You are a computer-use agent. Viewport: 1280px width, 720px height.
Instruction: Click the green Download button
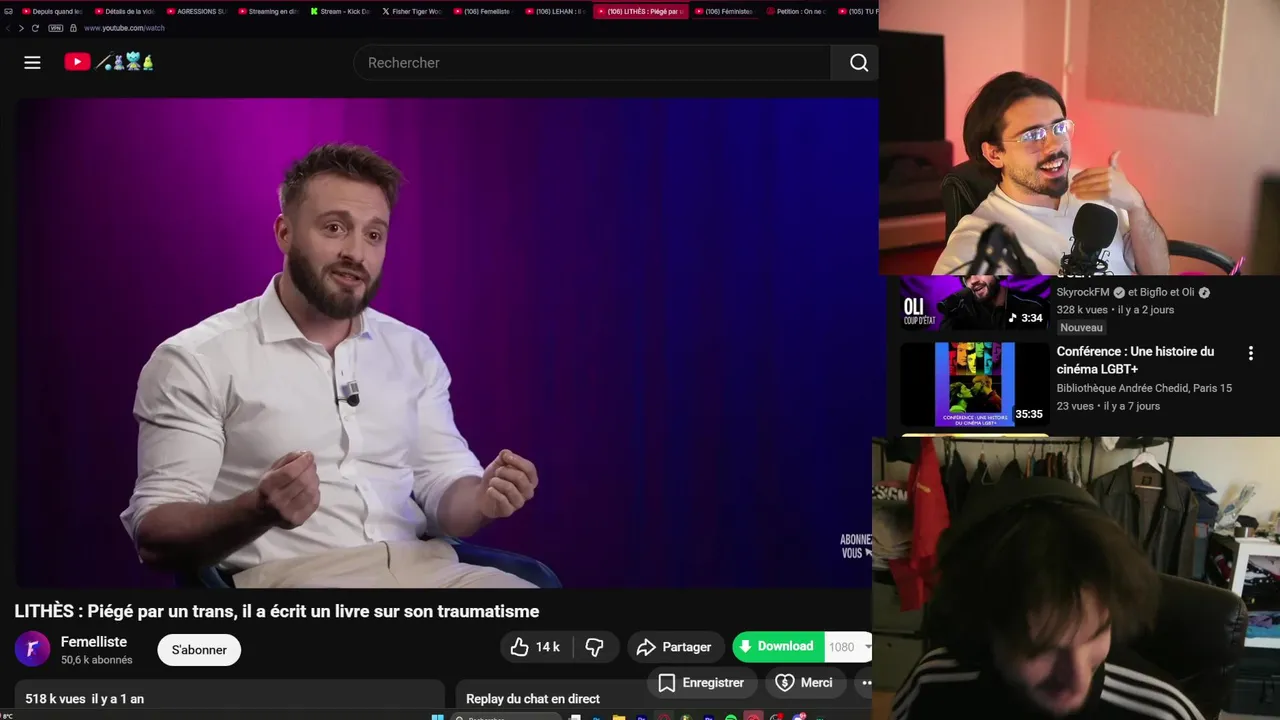777,647
